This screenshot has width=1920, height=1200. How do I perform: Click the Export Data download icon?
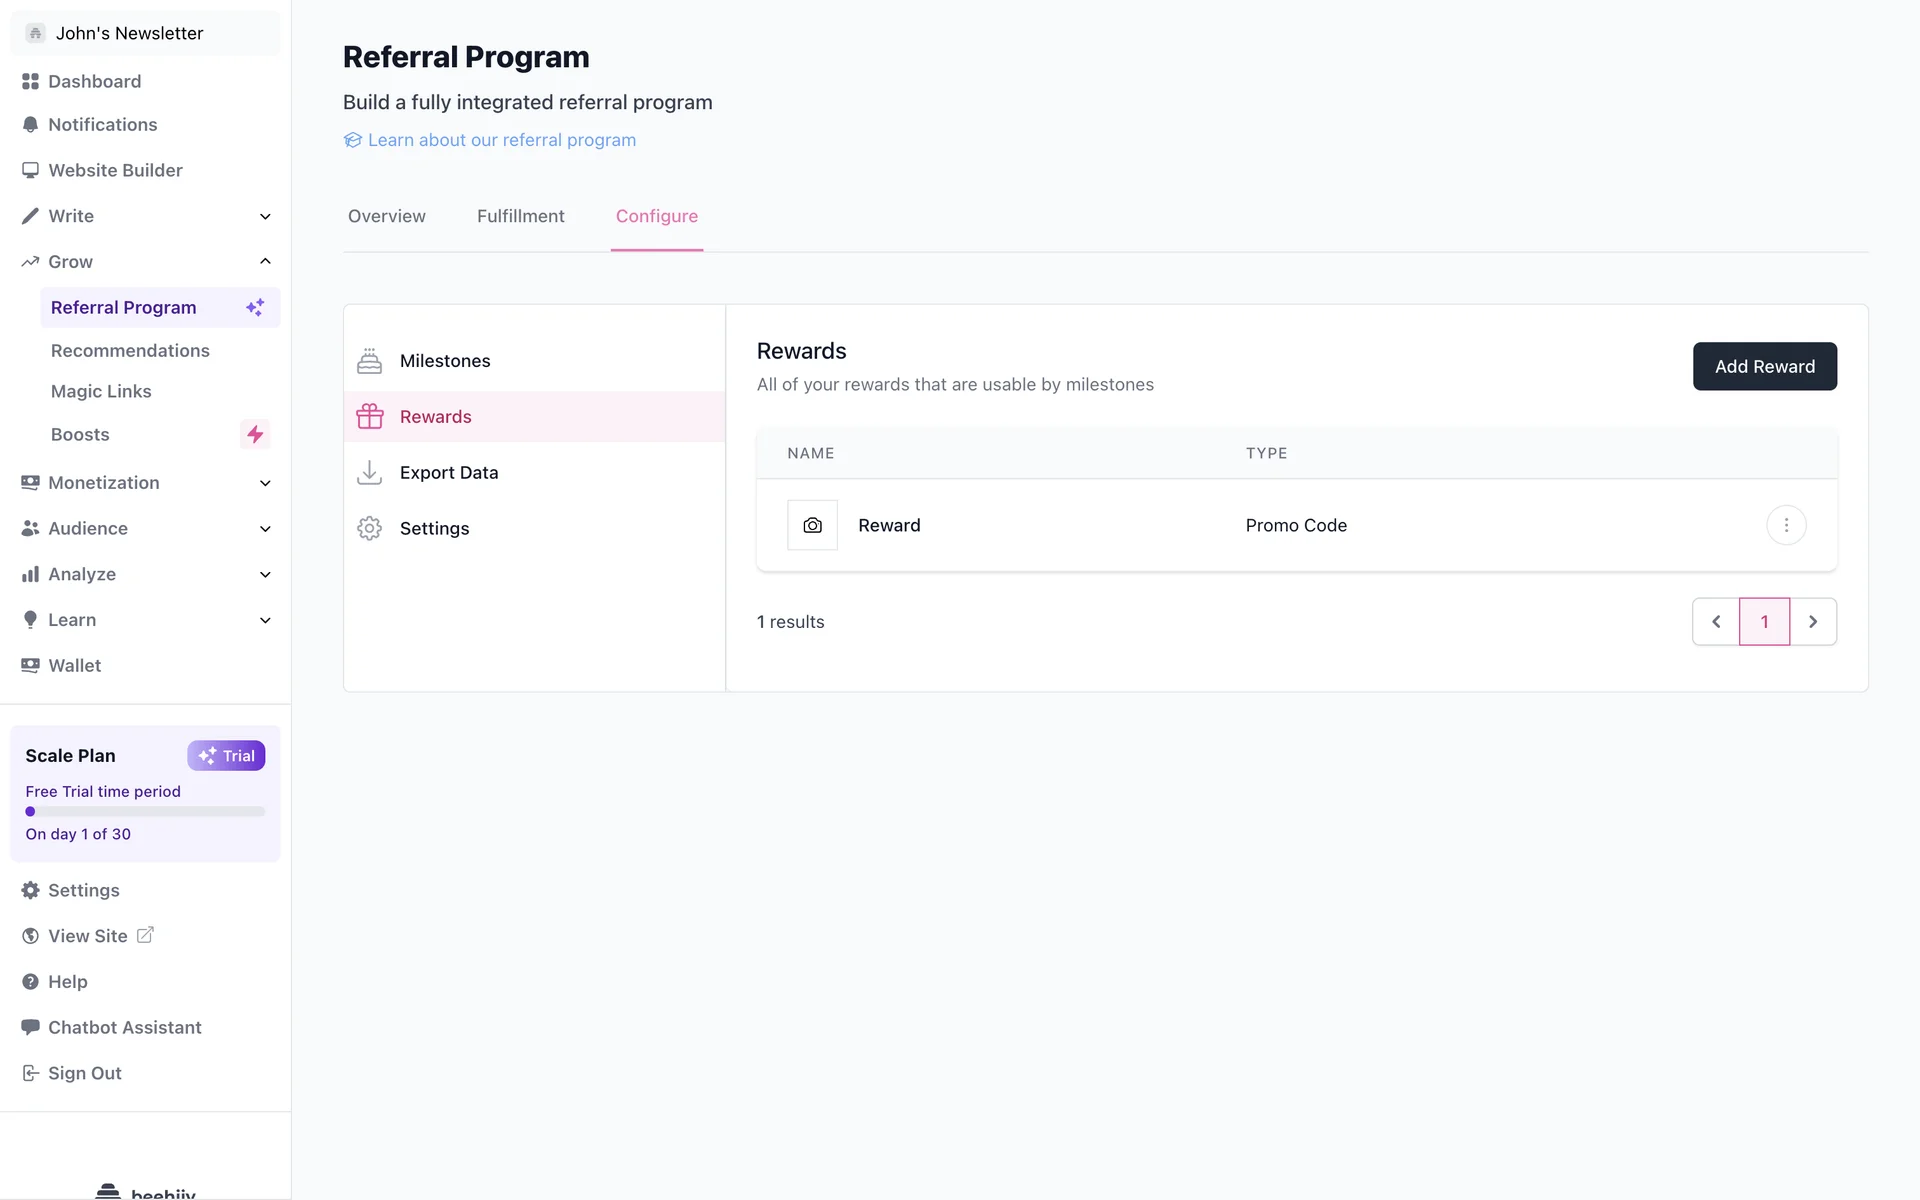[369, 472]
